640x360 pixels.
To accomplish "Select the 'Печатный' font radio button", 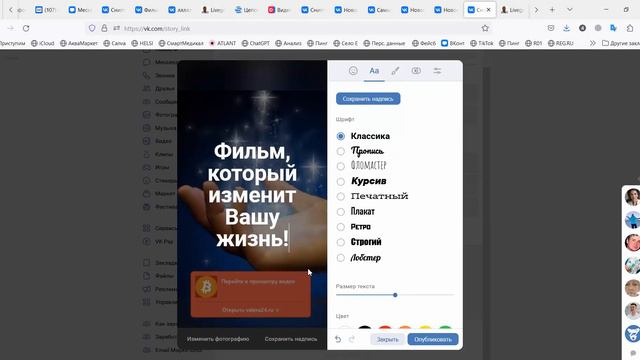I will [340, 196].
